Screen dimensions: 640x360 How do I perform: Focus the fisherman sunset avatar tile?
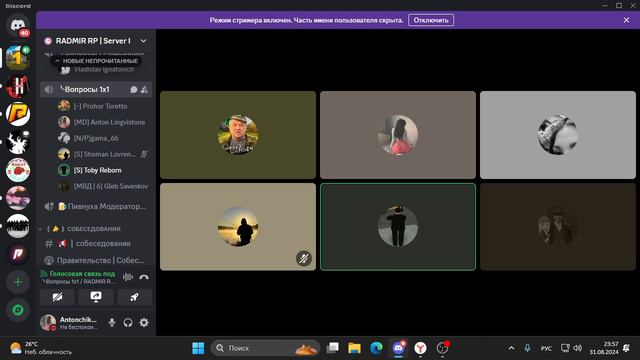click(238, 227)
